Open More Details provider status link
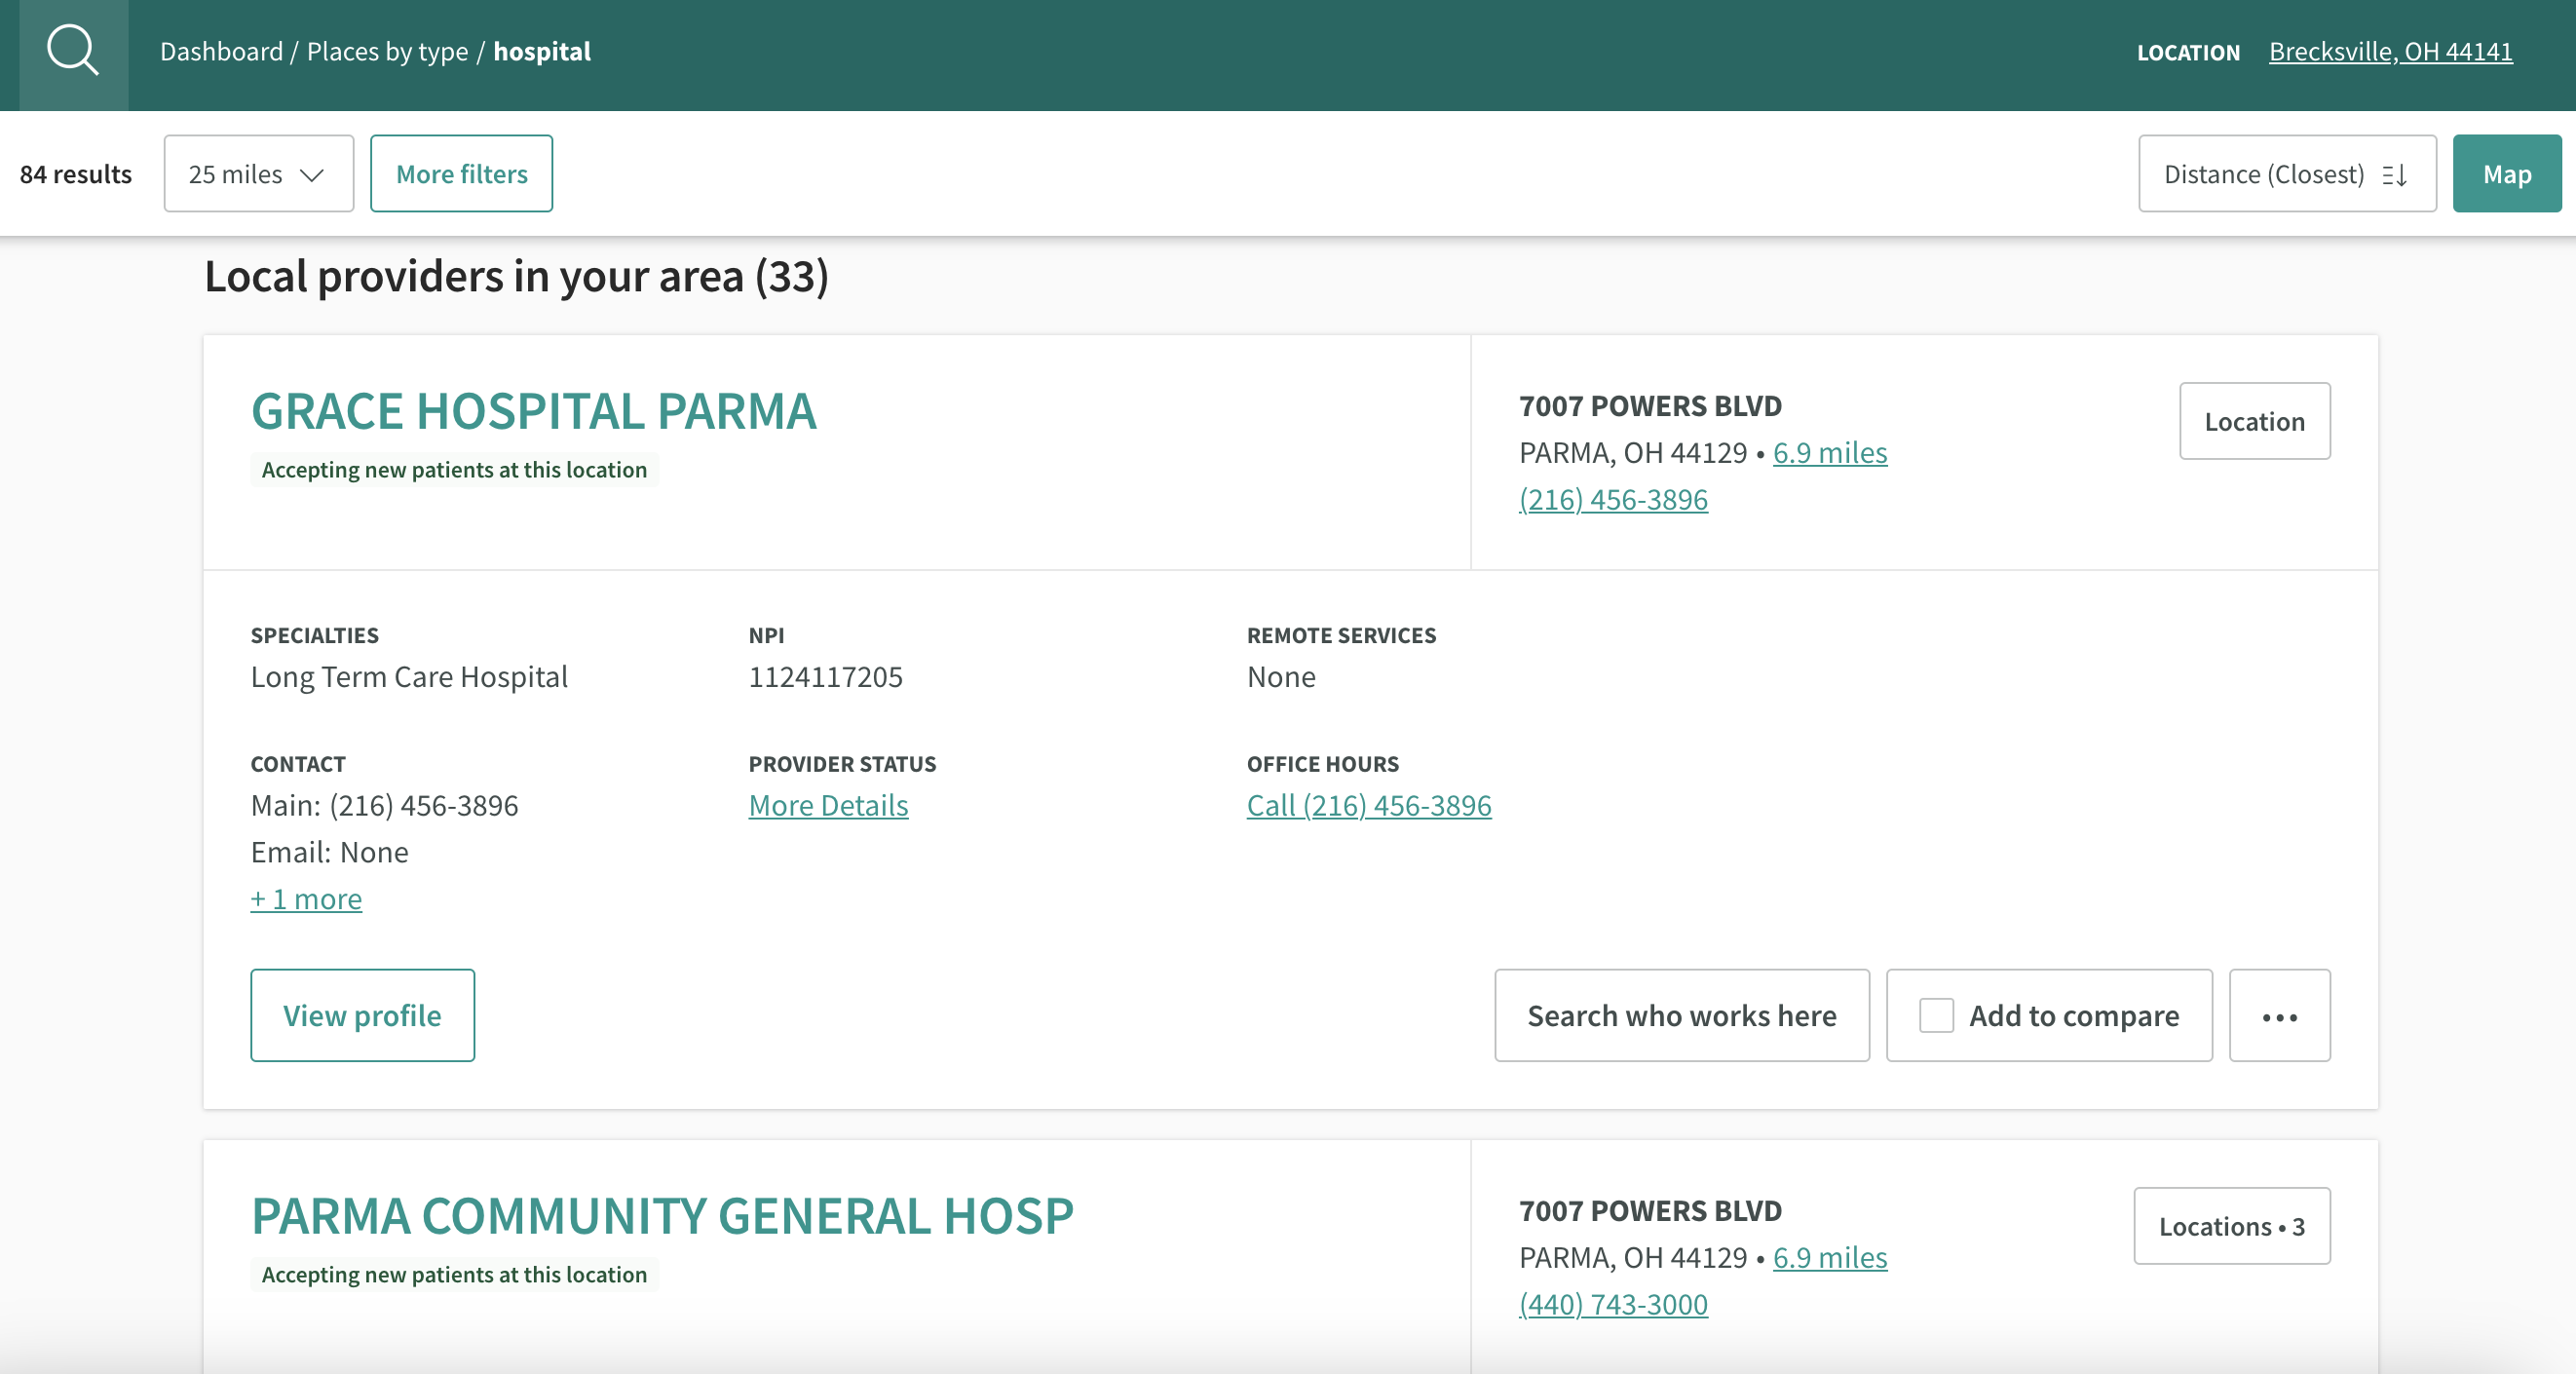 point(828,805)
